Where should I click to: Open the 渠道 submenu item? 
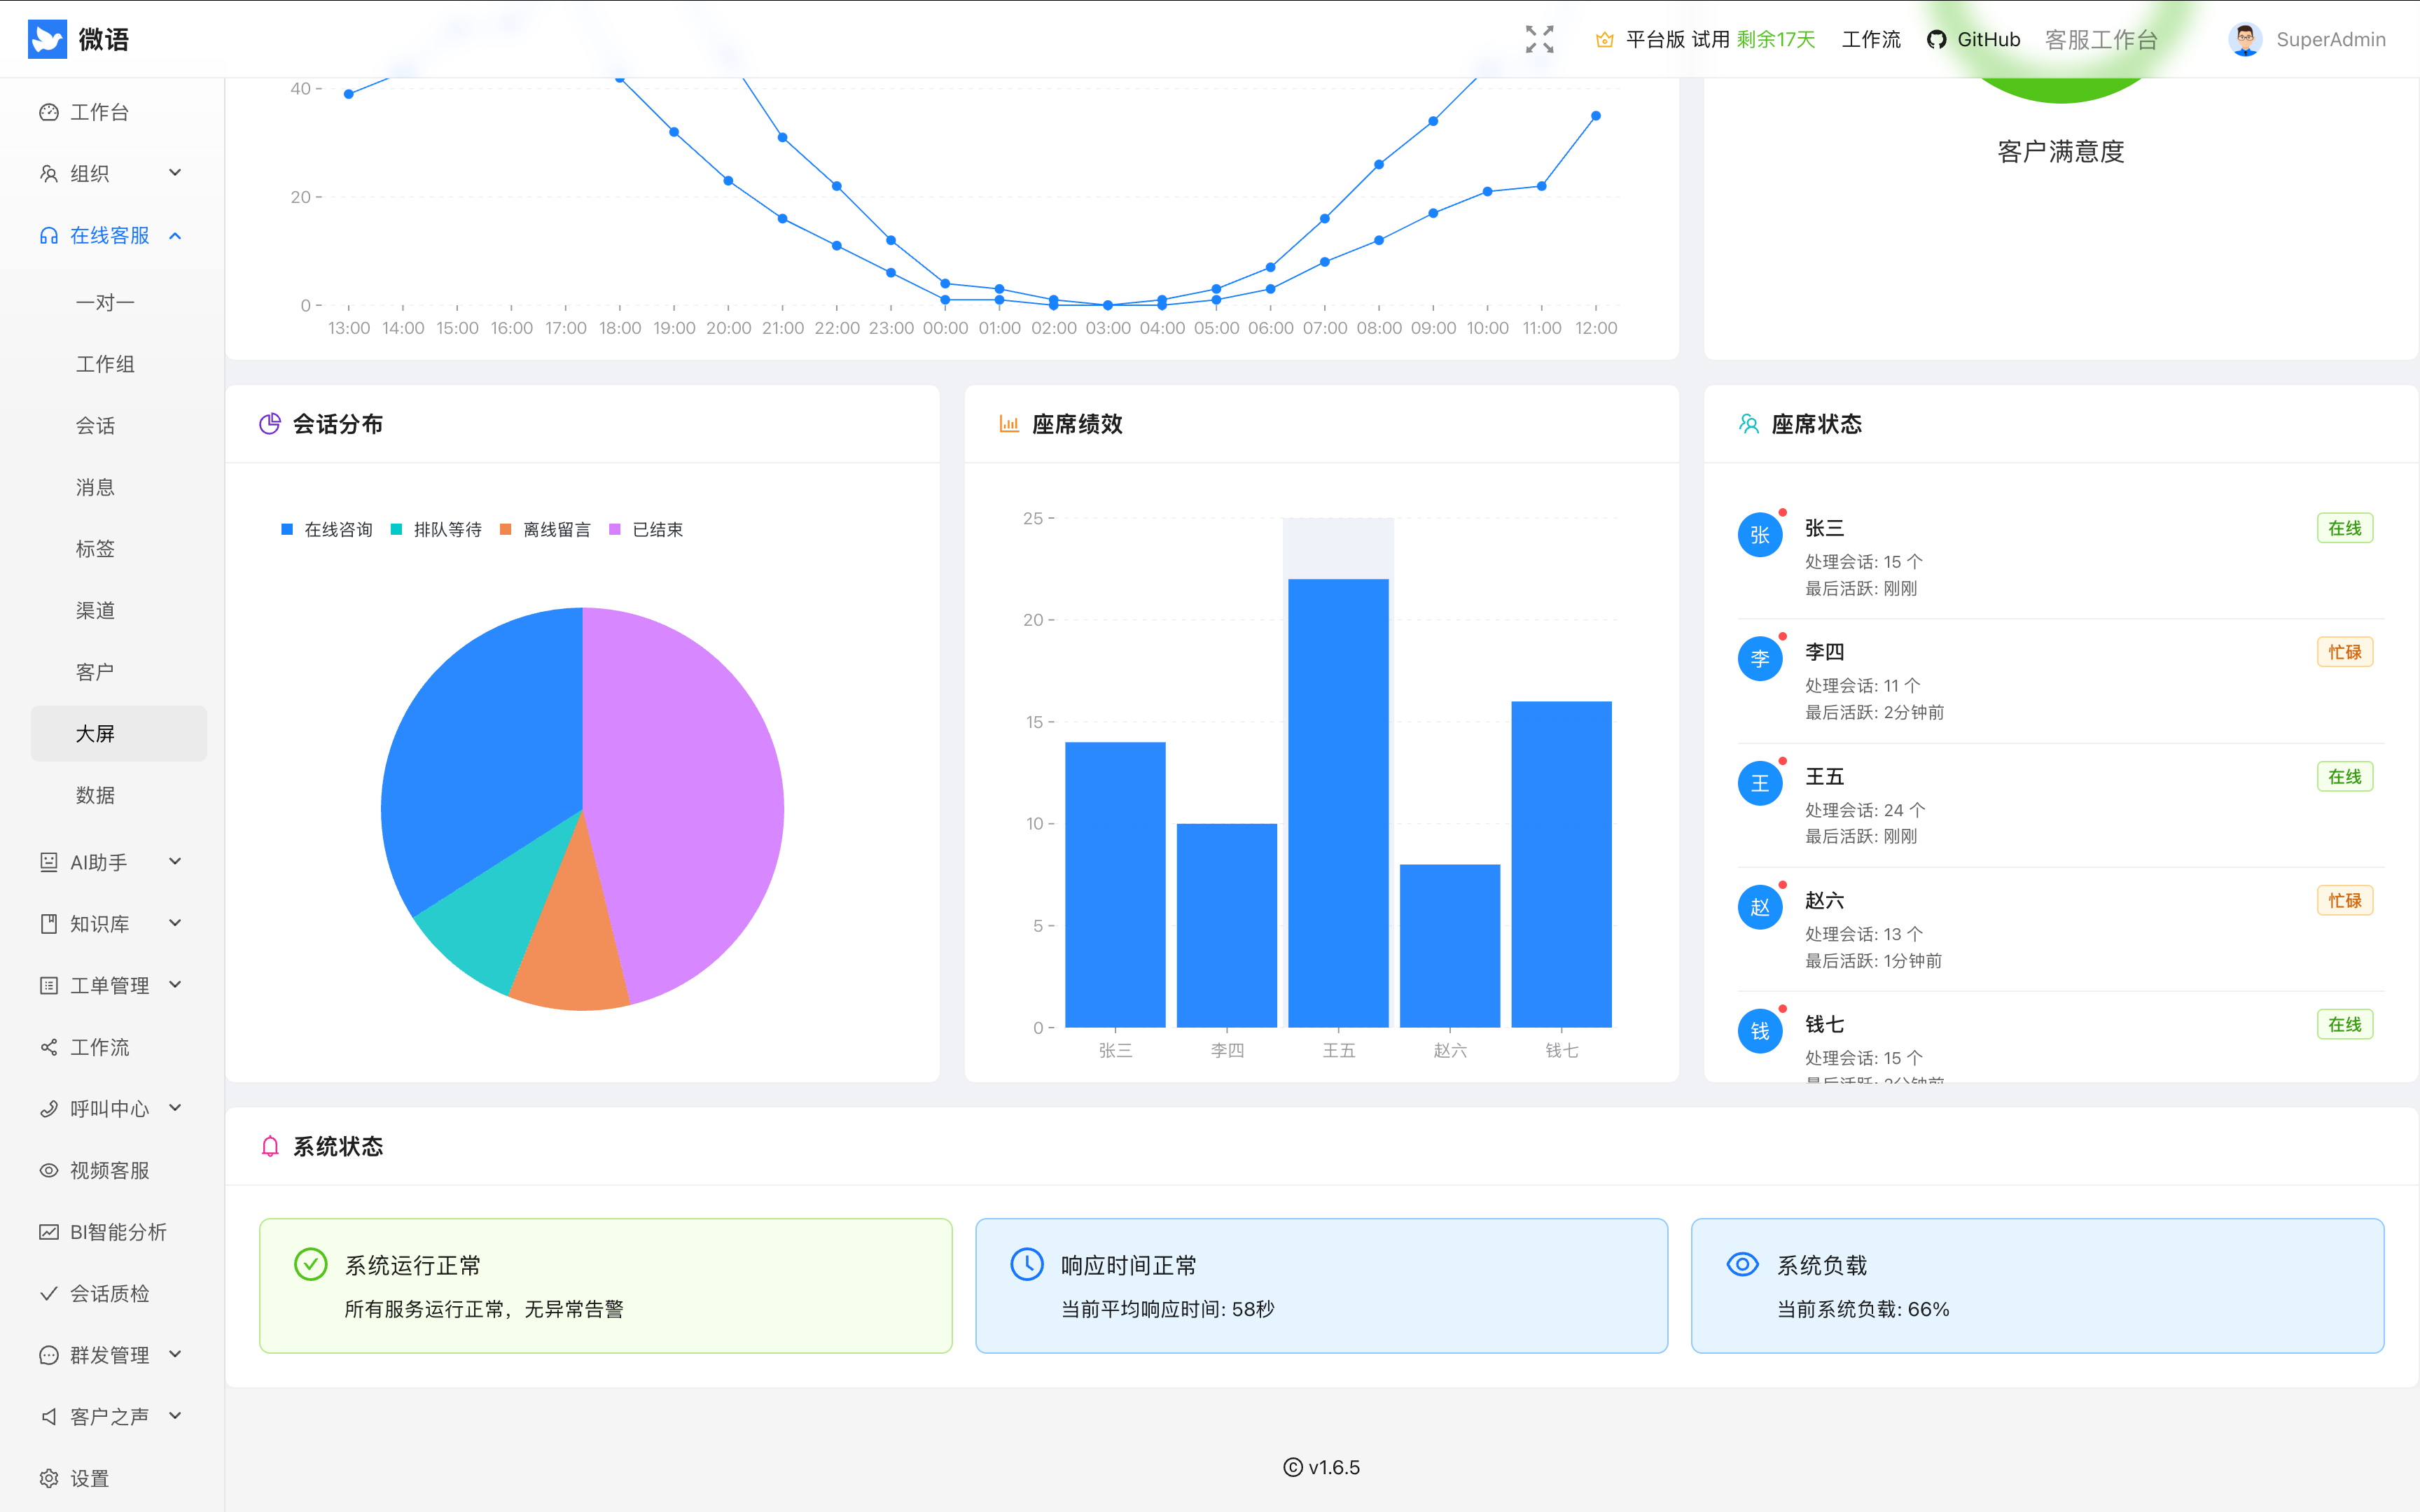point(118,611)
